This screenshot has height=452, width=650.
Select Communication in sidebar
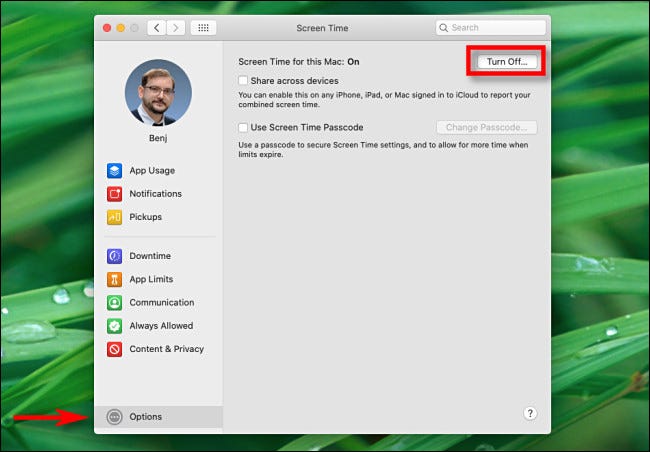point(162,302)
